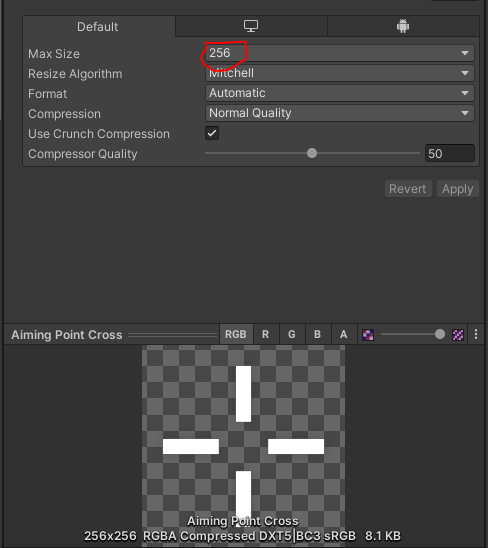The image size is (488, 548).
Task: Click the Use Crunch Compression label
Action: click(x=99, y=134)
